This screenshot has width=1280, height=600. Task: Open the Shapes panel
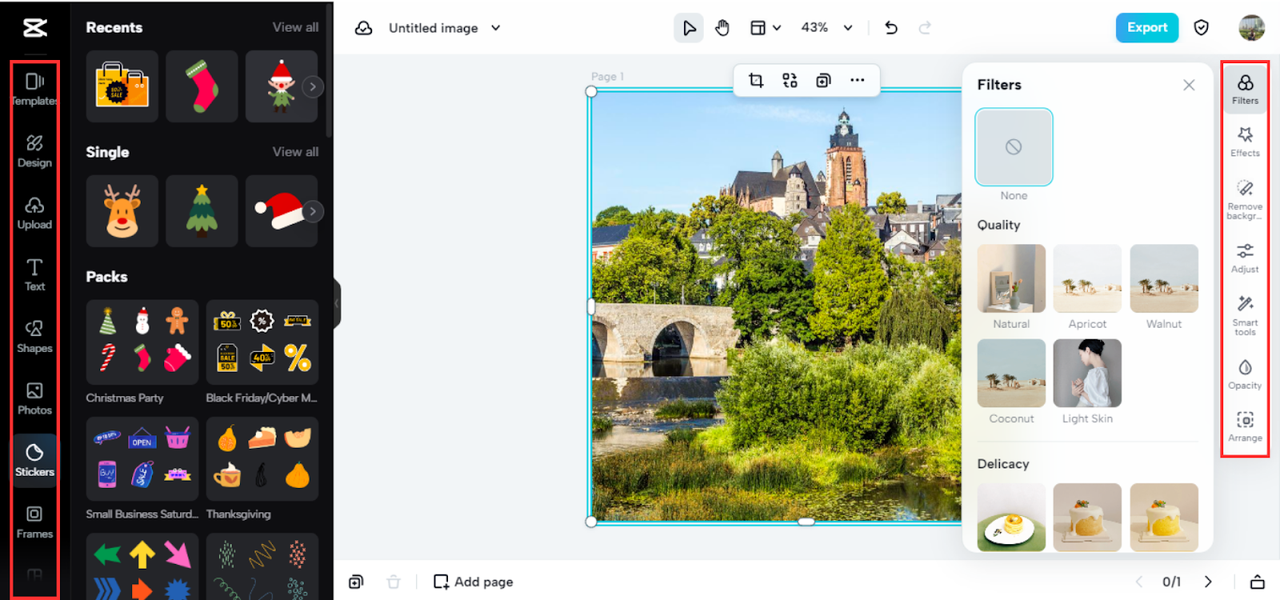[34, 337]
